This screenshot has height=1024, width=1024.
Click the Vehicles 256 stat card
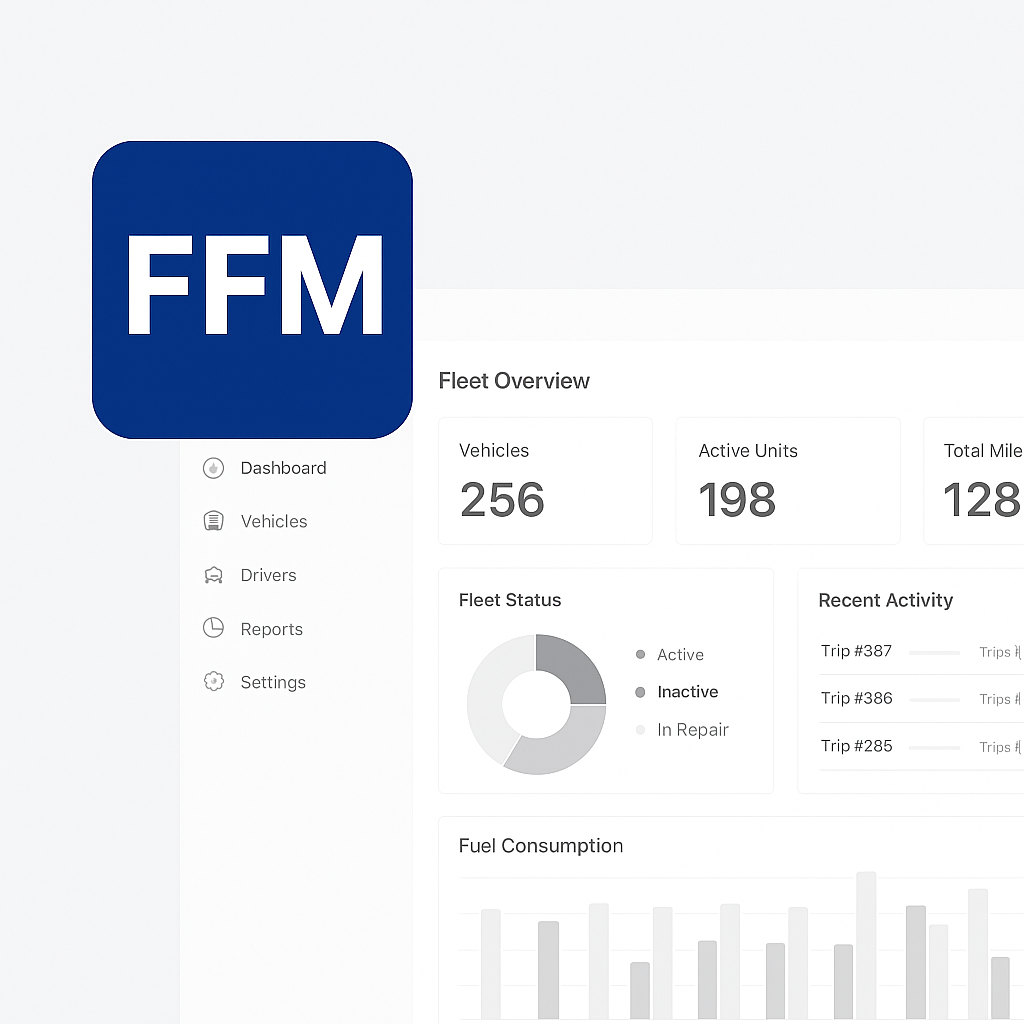[545, 481]
